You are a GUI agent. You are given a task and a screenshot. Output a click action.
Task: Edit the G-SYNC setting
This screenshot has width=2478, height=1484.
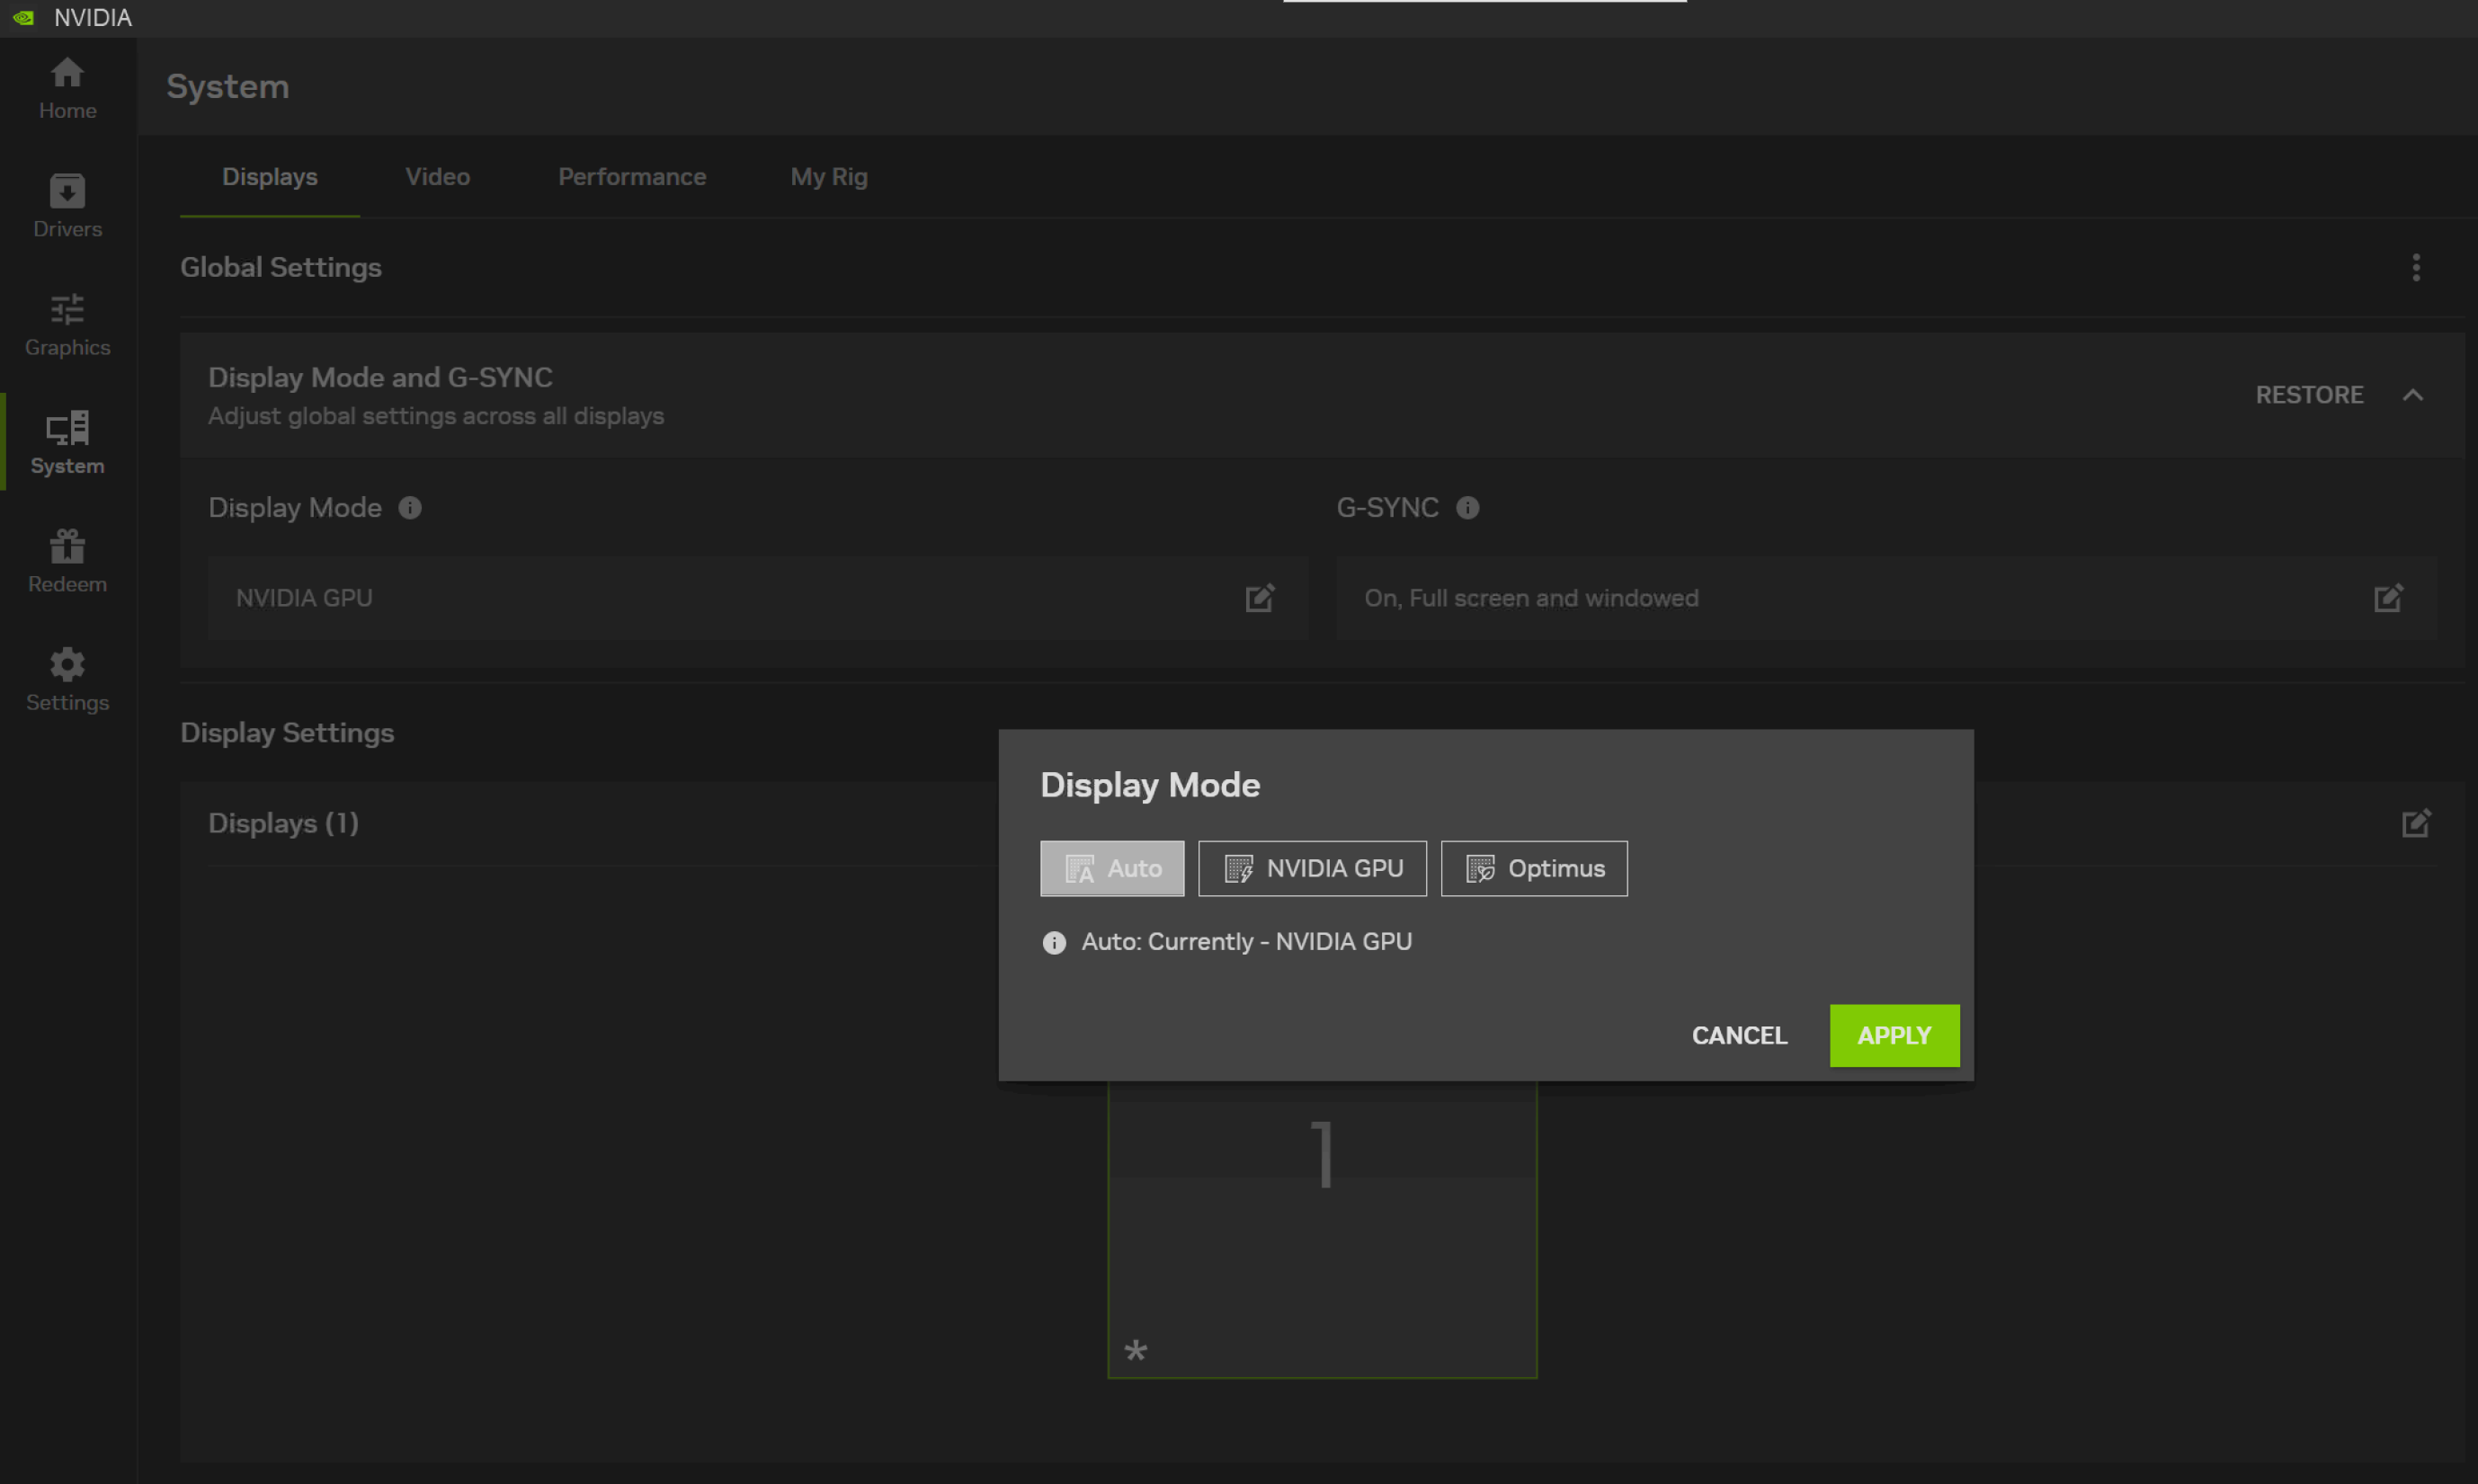coord(2388,597)
